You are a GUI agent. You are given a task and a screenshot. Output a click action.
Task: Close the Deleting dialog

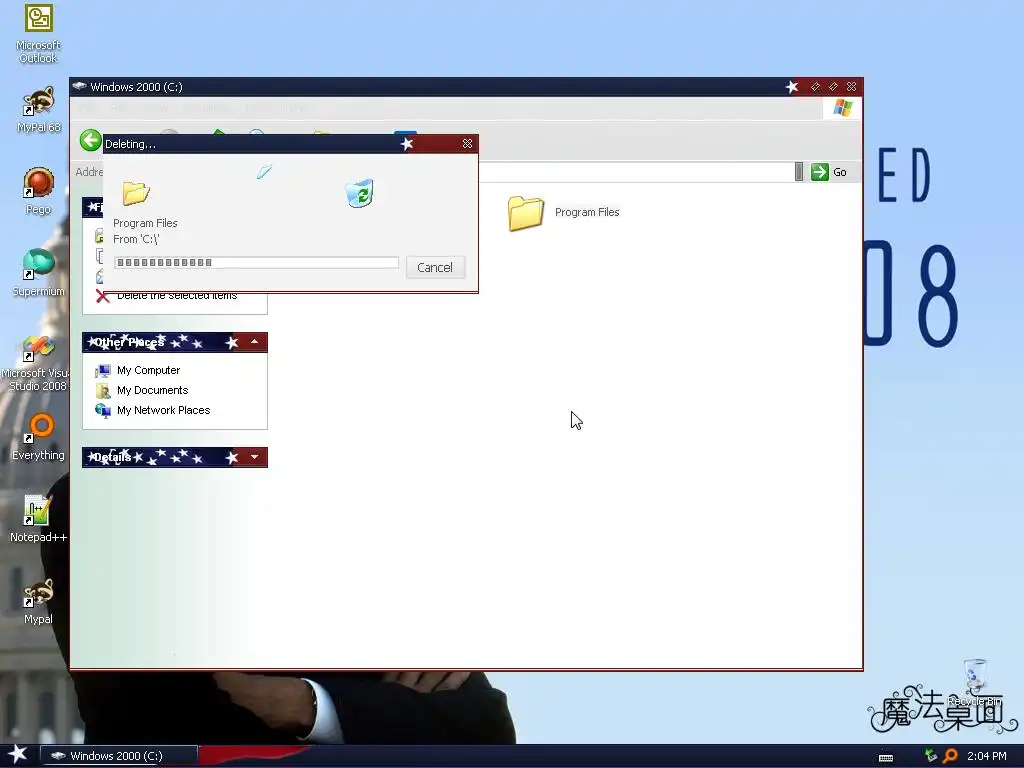pyautogui.click(x=468, y=144)
